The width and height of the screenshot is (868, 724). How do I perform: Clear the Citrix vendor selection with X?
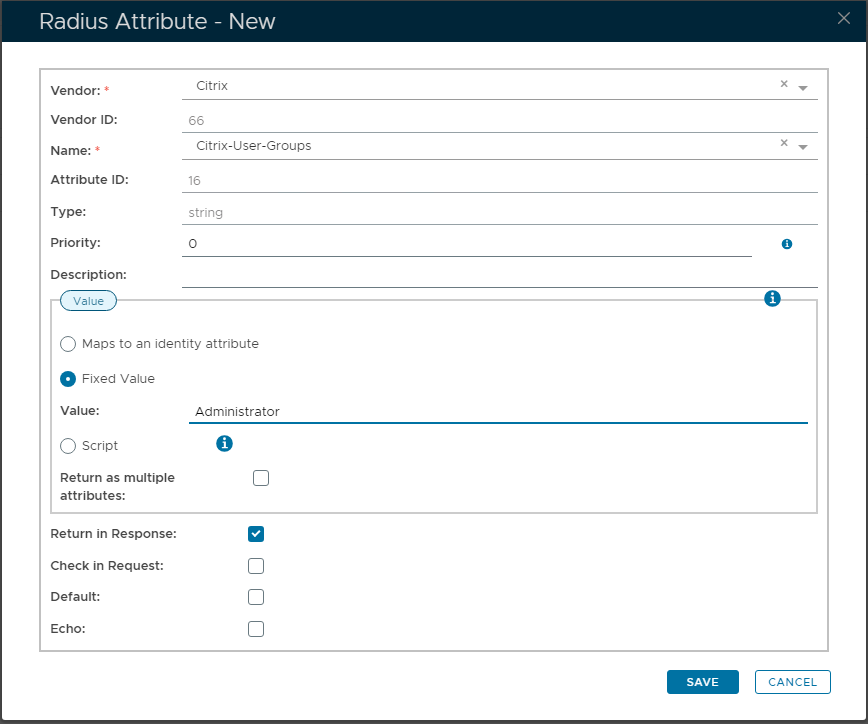pyautogui.click(x=784, y=85)
